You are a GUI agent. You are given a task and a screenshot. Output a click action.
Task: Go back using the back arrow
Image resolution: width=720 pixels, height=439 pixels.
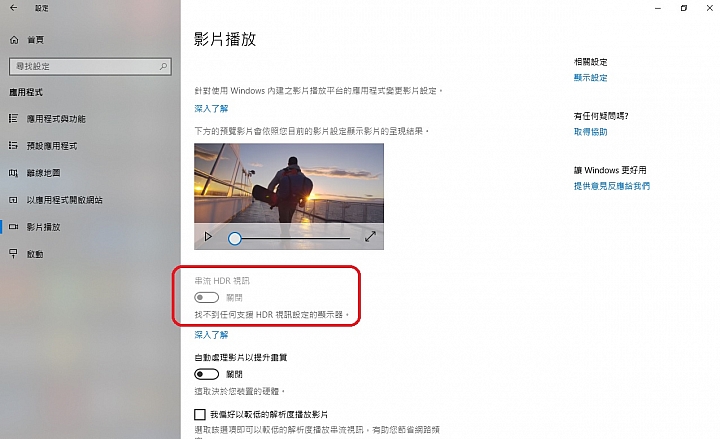pyautogui.click(x=13, y=8)
